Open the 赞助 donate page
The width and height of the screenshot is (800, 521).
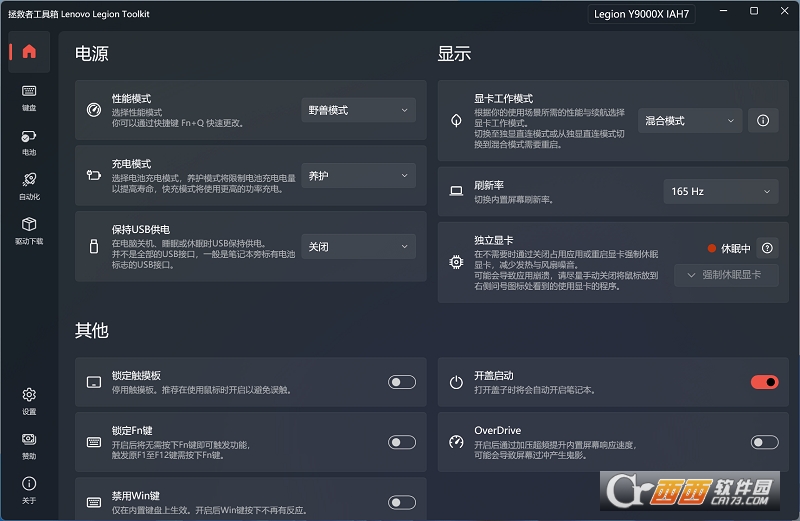click(x=29, y=445)
